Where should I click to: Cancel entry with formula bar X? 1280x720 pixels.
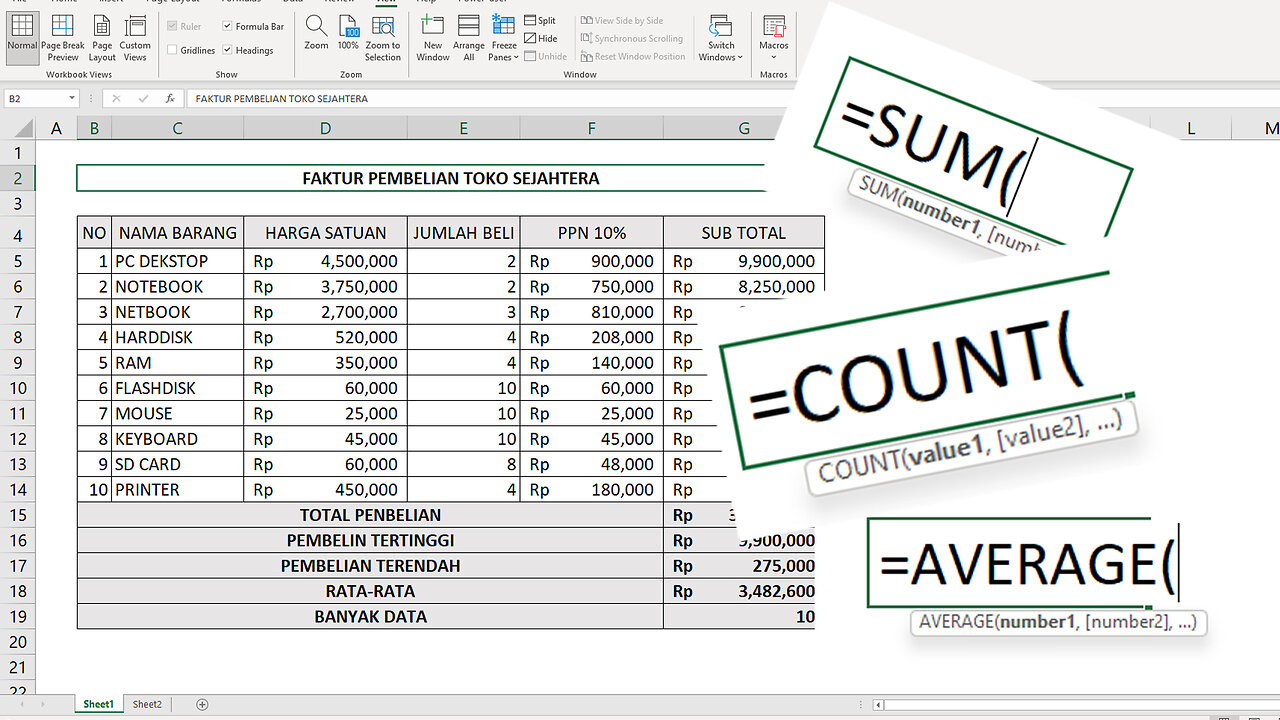pos(117,99)
